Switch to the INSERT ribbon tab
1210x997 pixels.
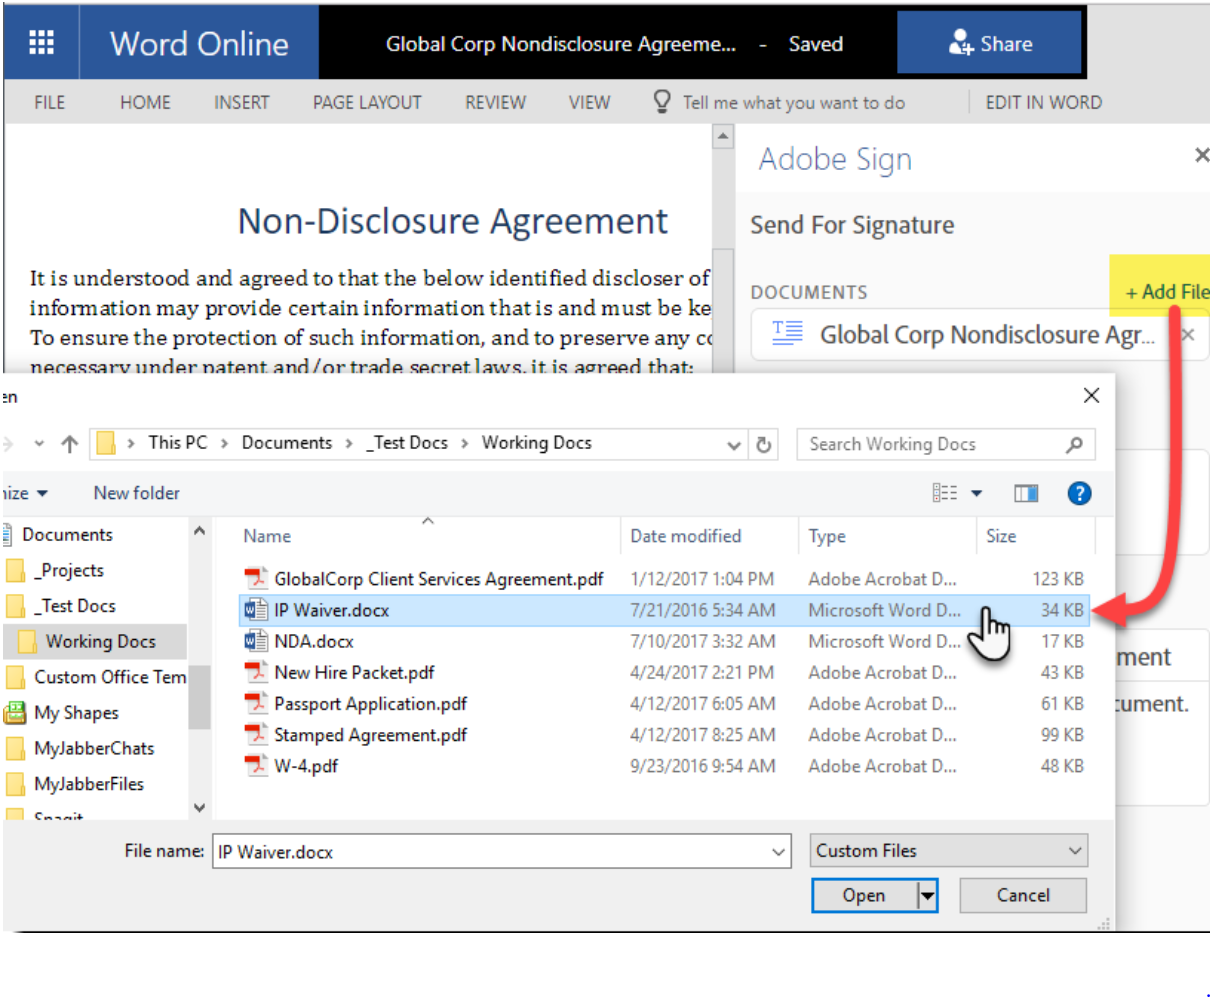[x=241, y=101]
